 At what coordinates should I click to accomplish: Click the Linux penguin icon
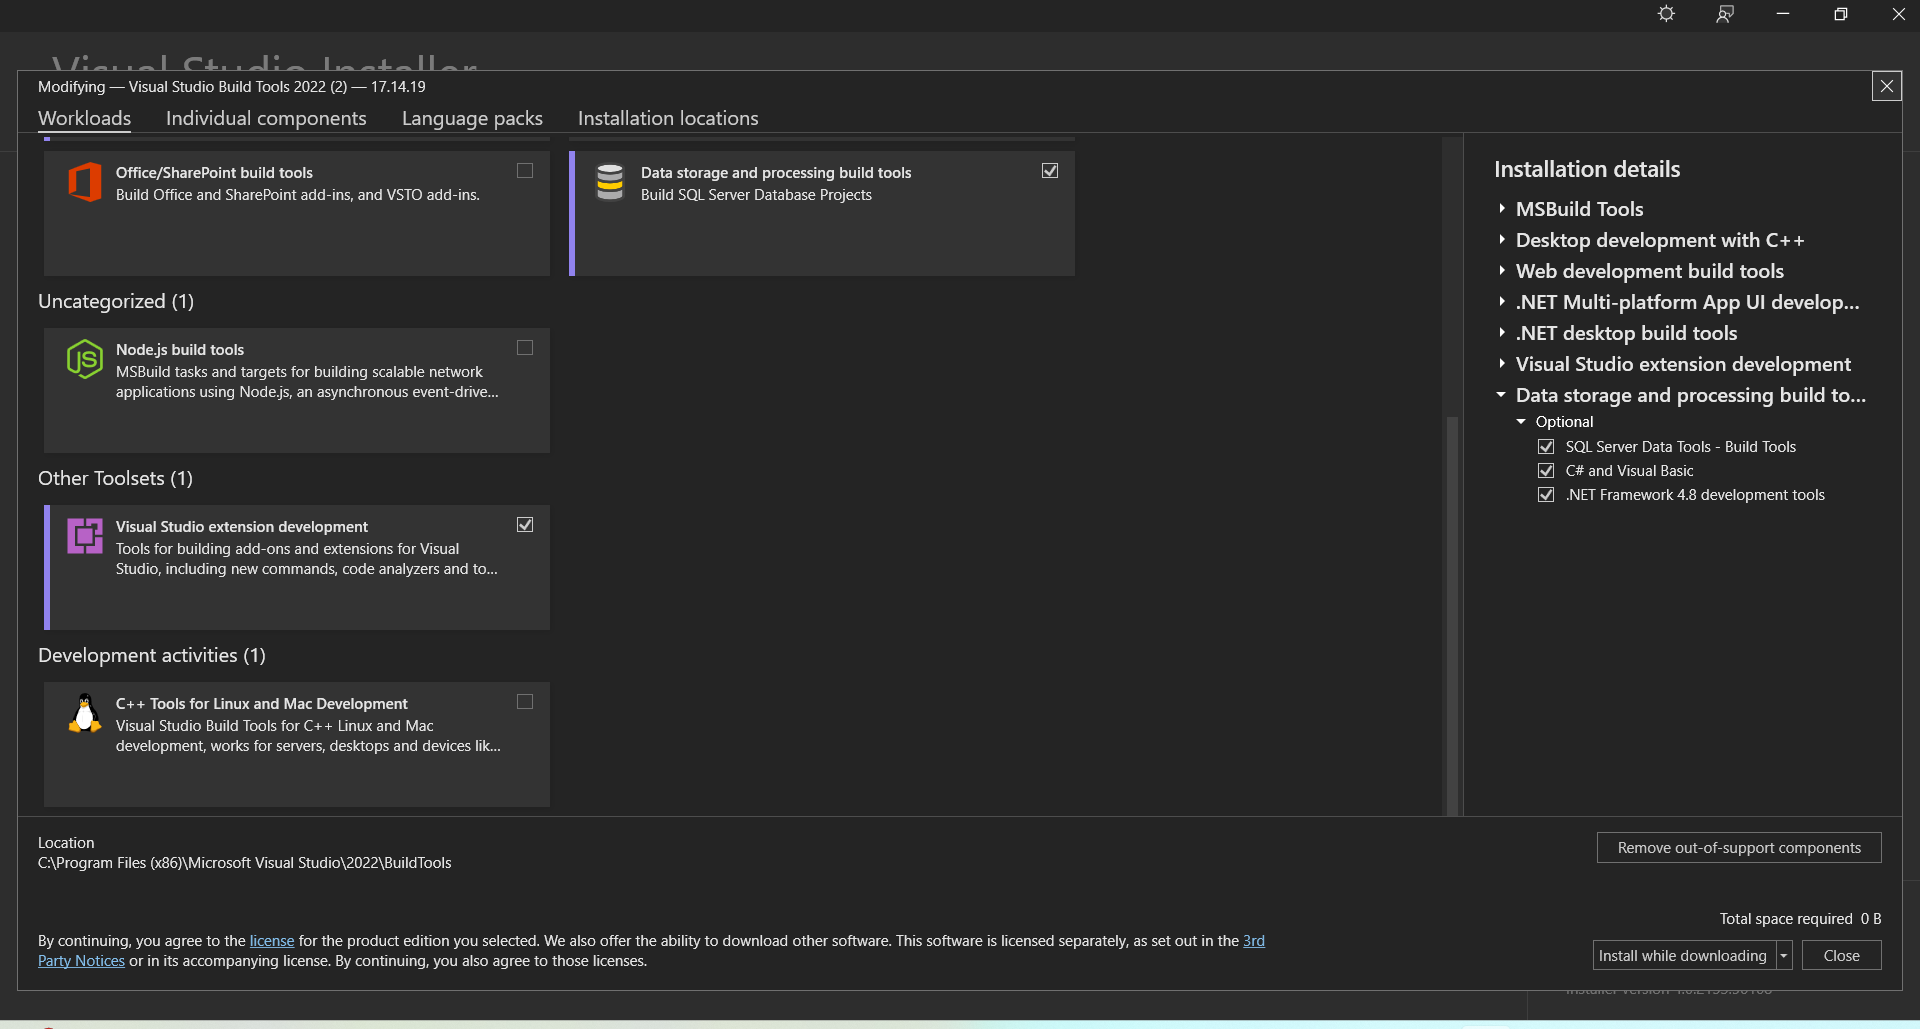[x=85, y=713]
